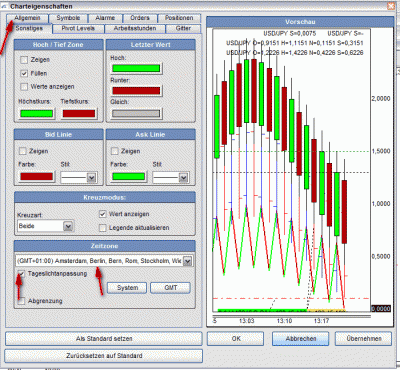Open the Alarme tab
Screen dimensions: 400x370
[x=105, y=18]
